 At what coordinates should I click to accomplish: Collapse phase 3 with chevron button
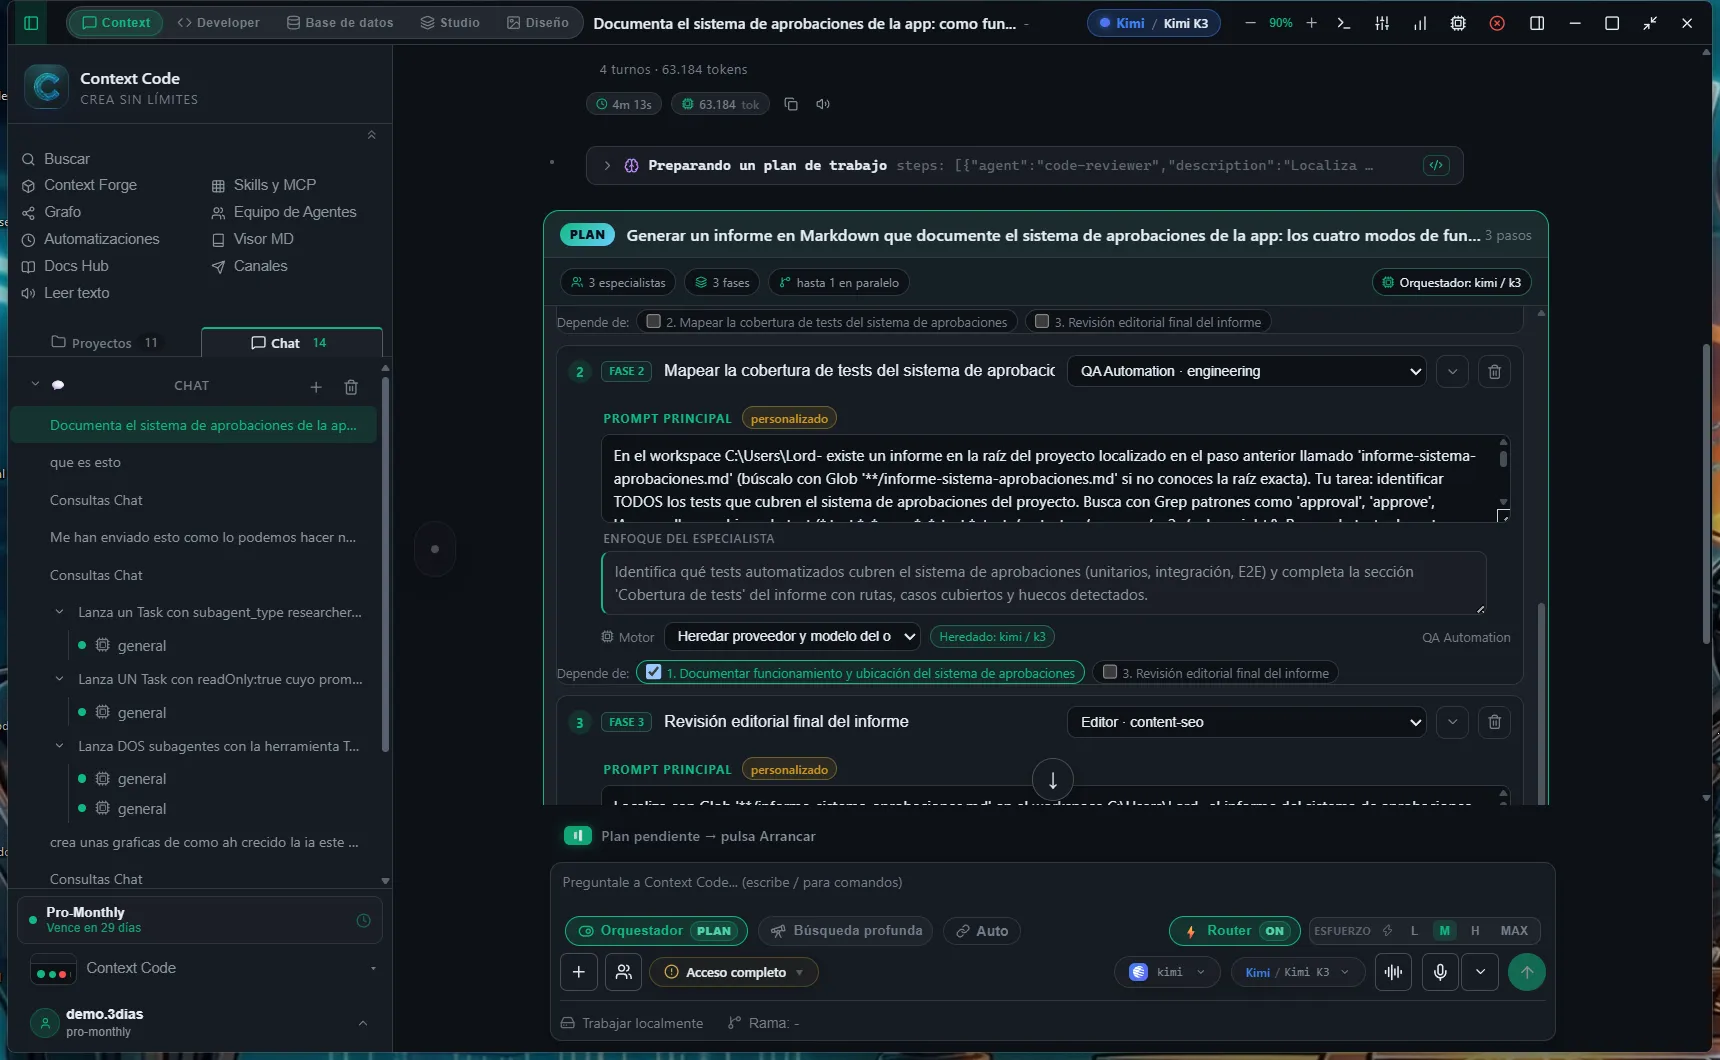(x=1452, y=722)
